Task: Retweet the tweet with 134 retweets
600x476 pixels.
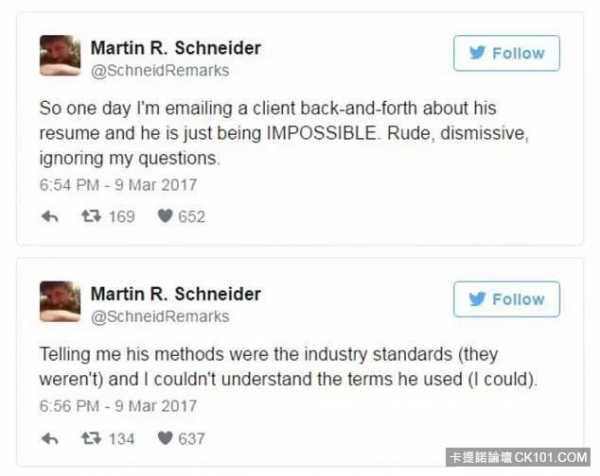Action: (x=91, y=438)
